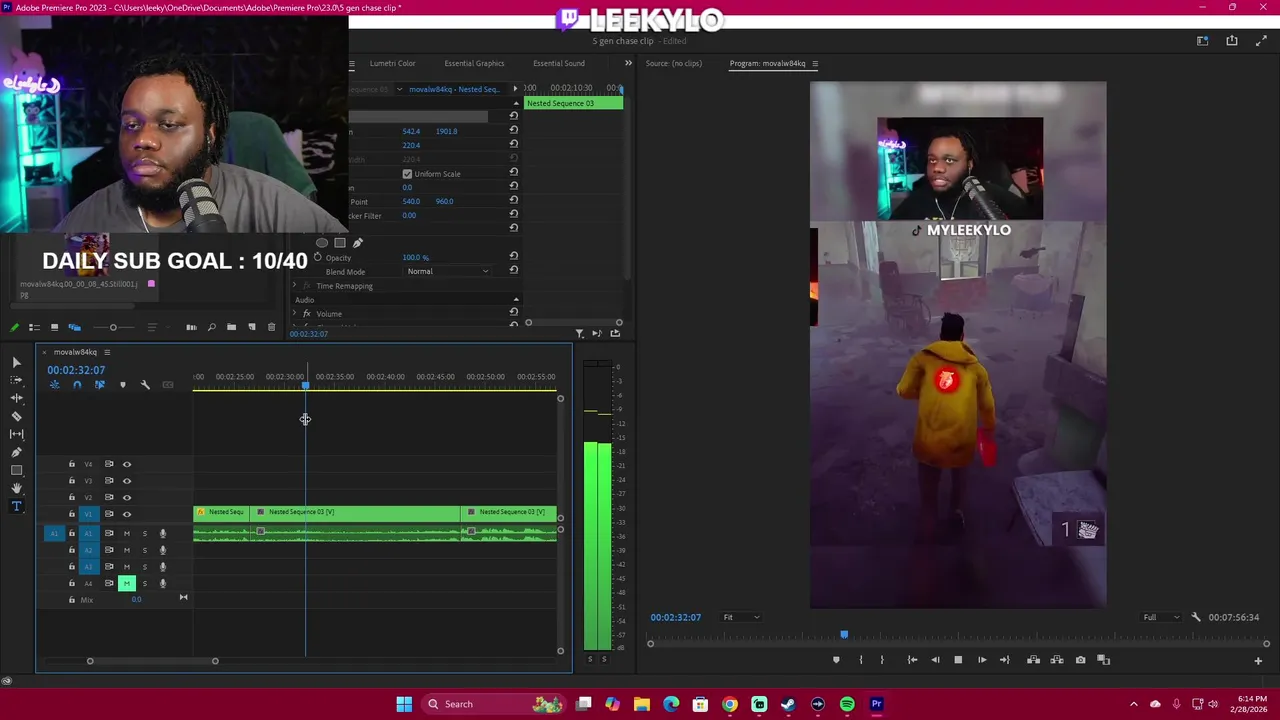Toggle Uniform Scale checkbox

coord(407,174)
